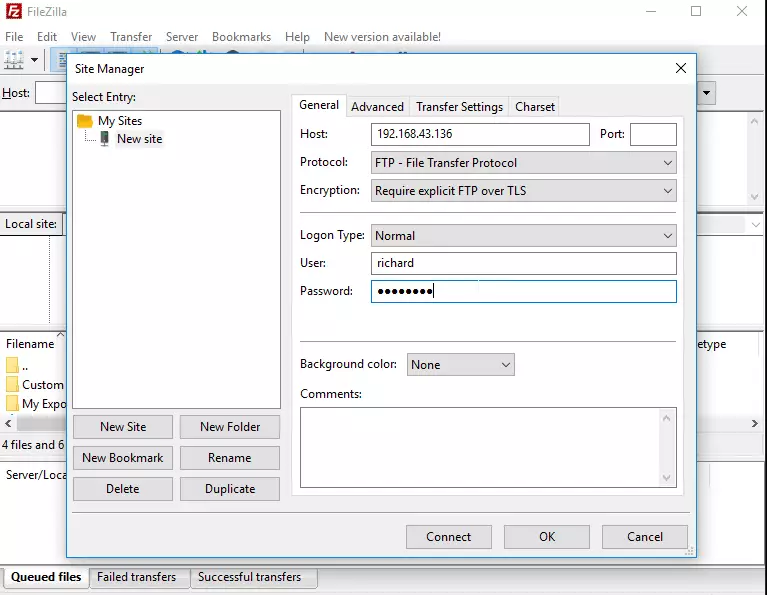Click the Delete button
This screenshot has height=595, width=767.
click(123, 489)
